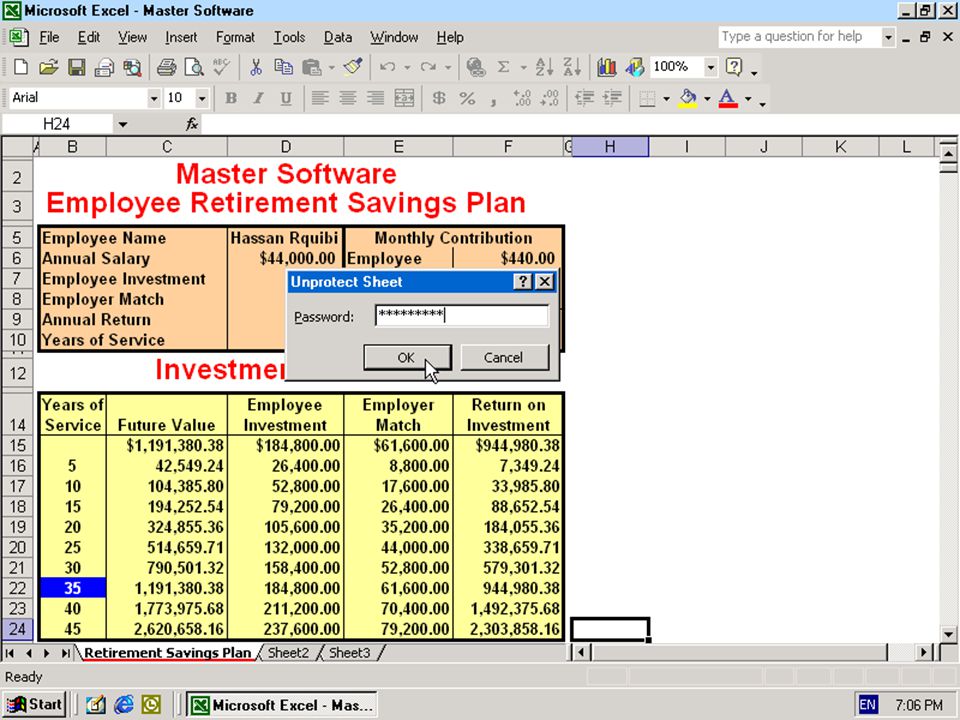Screen dimensions: 960x720
Task: Click the Sort Ascending icon
Action: tap(544, 67)
